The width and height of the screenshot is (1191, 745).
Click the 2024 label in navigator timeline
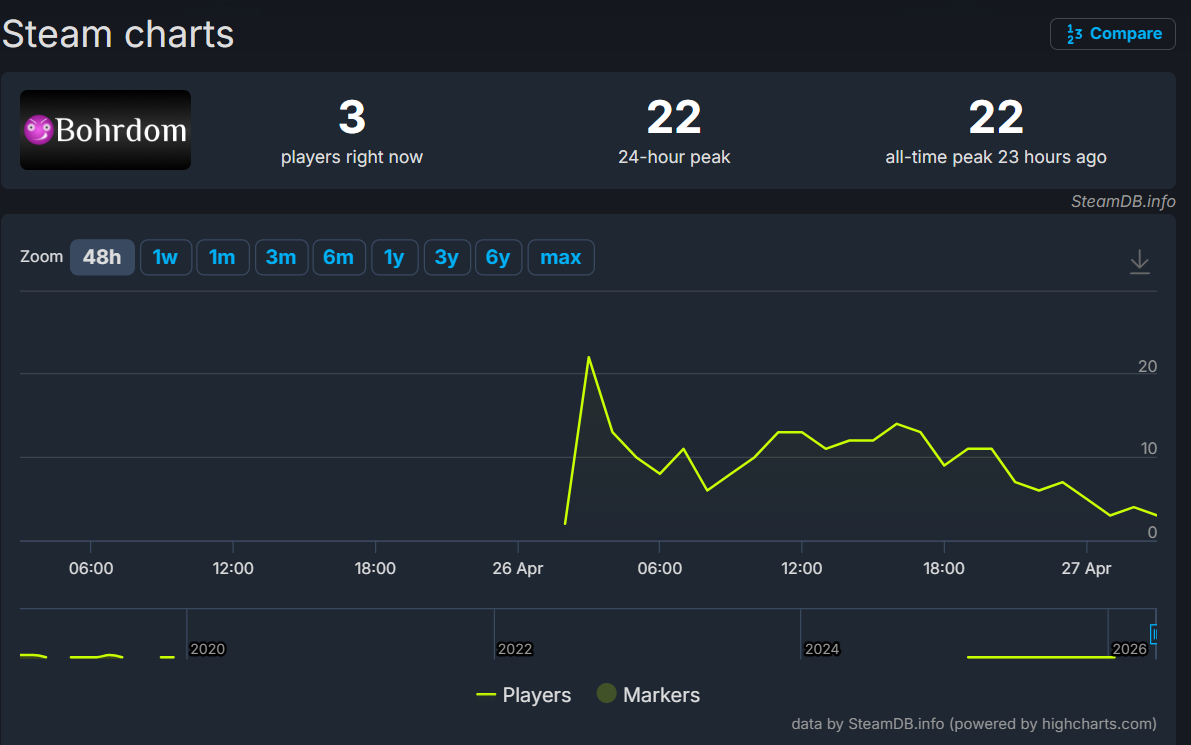coord(822,649)
